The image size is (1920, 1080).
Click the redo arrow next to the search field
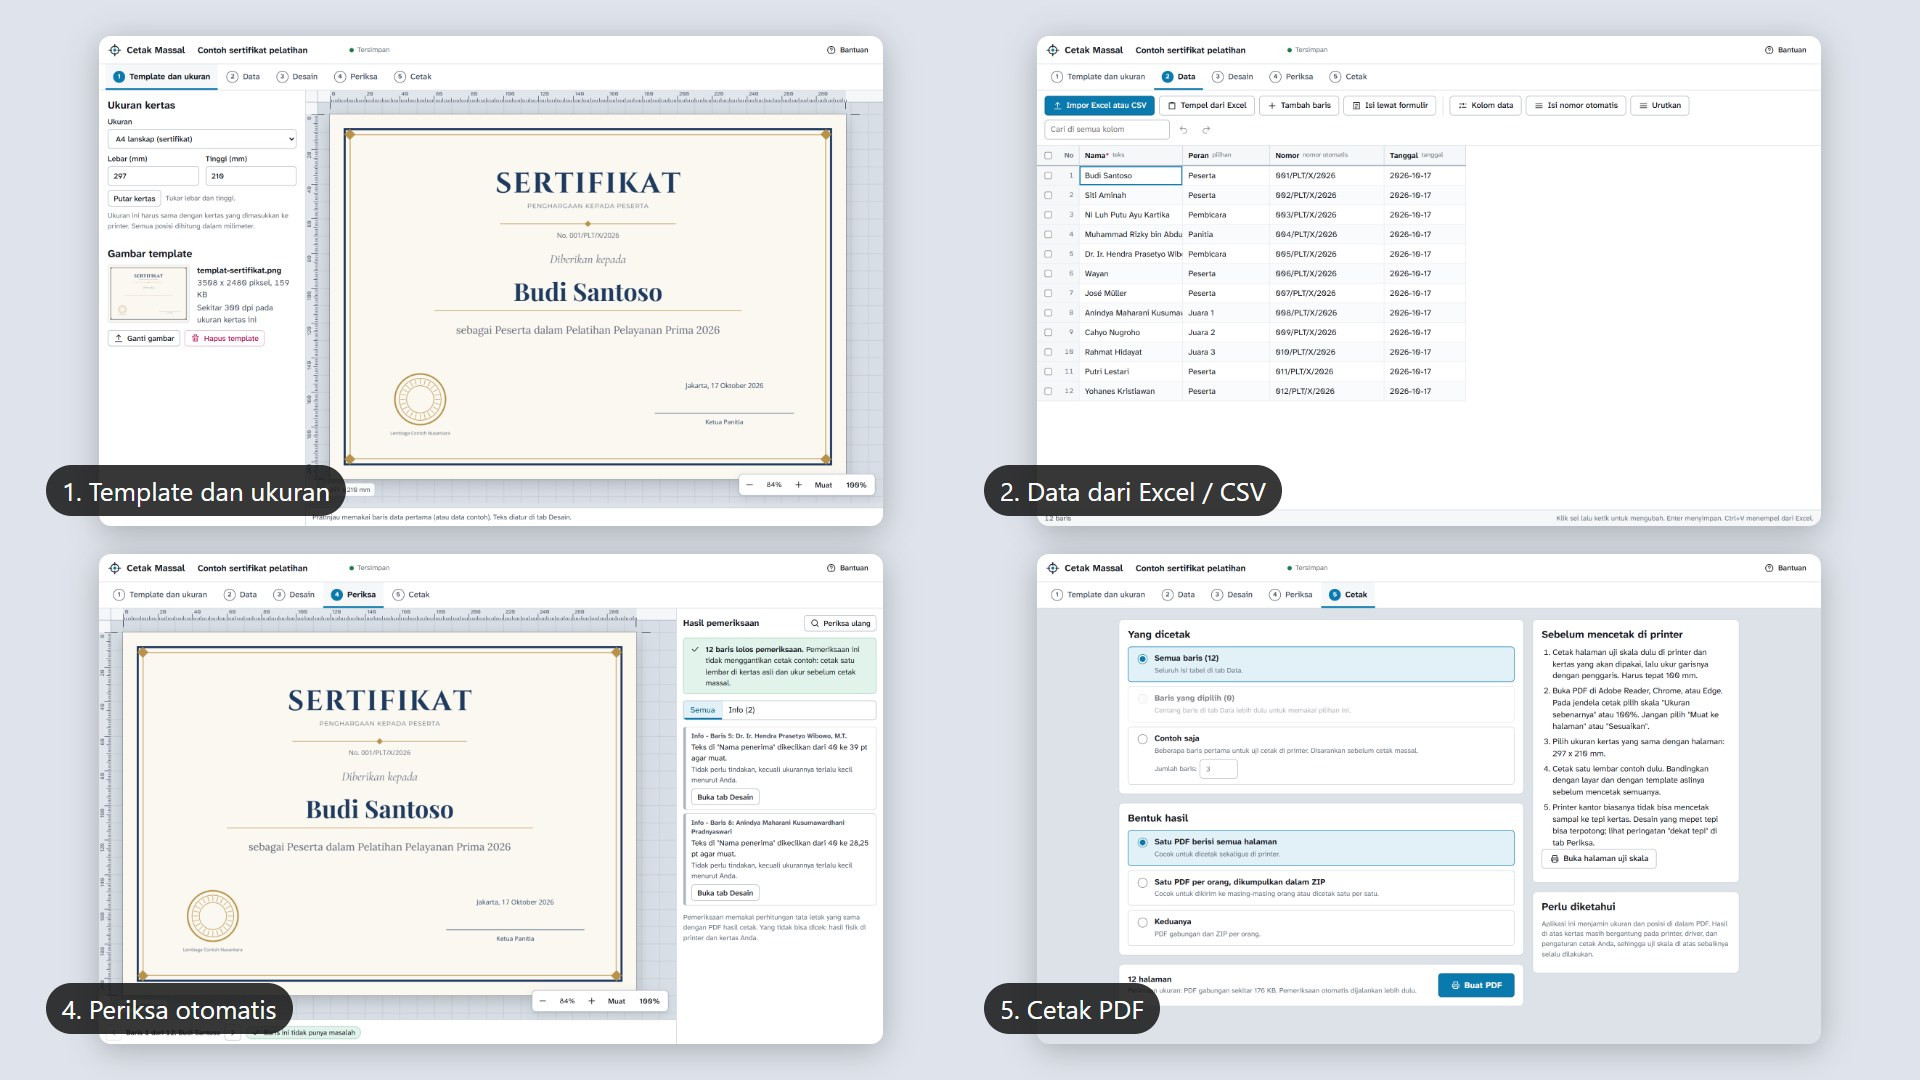click(x=1206, y=129)
